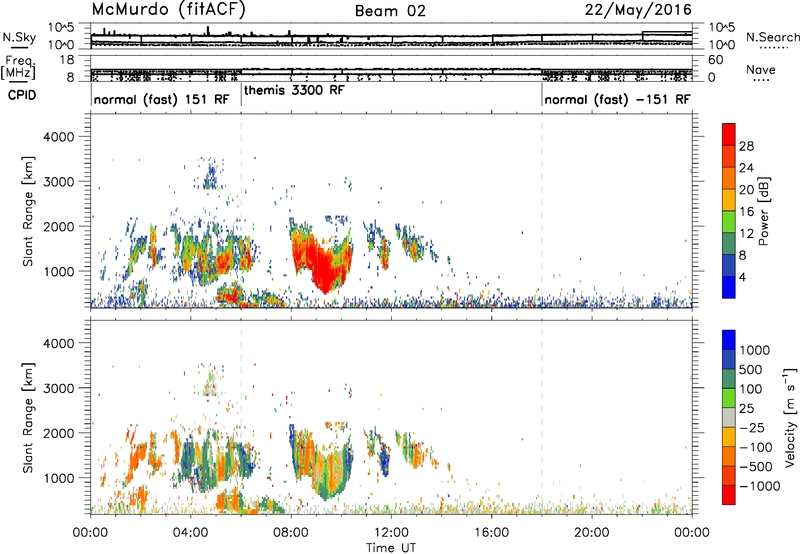This screenshot has width=800, height=554.
Task: Click the yellow Power colorbar segment between 16 and 20
Action: pyautogui.click(x=729, y=200)
